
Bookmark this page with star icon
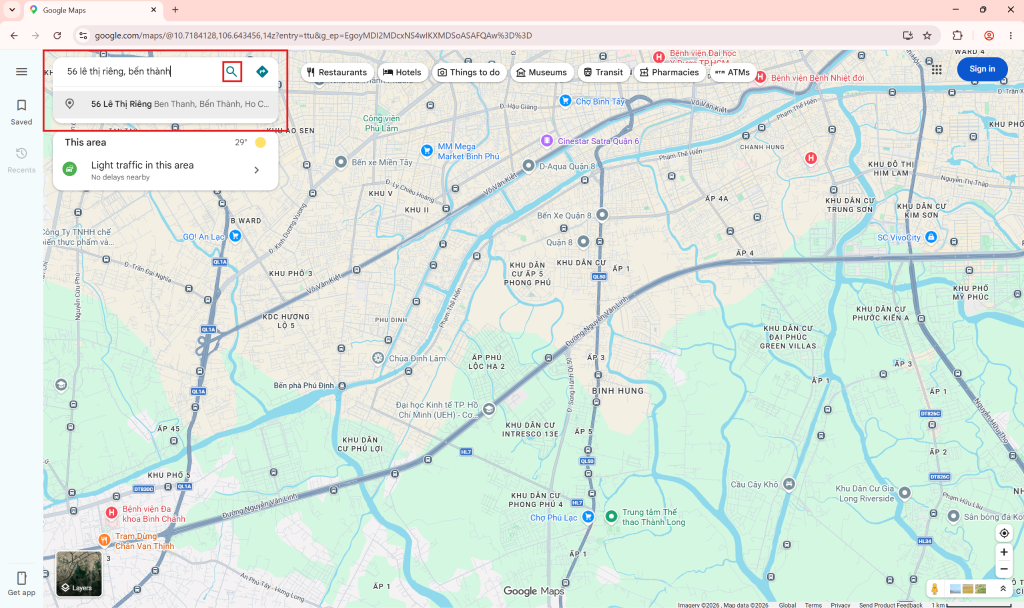pos(927,35)
